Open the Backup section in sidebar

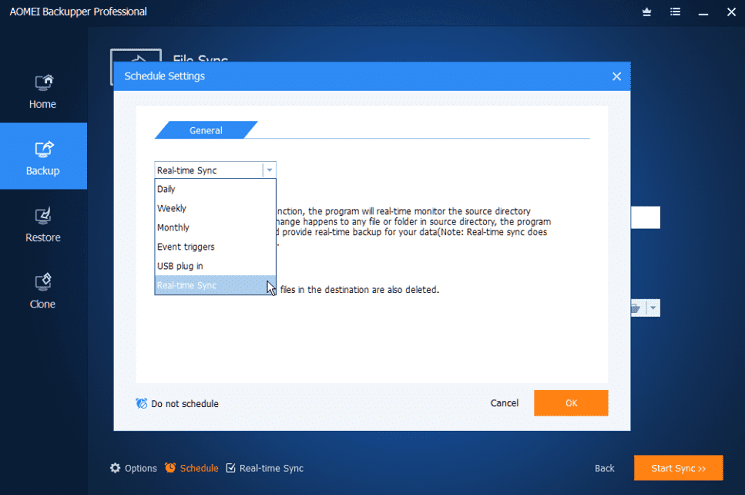[43, 157]
